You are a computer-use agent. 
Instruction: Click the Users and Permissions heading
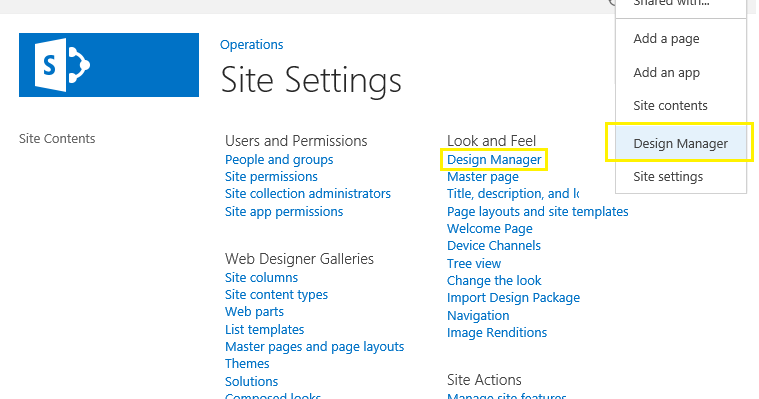(296, 141)
